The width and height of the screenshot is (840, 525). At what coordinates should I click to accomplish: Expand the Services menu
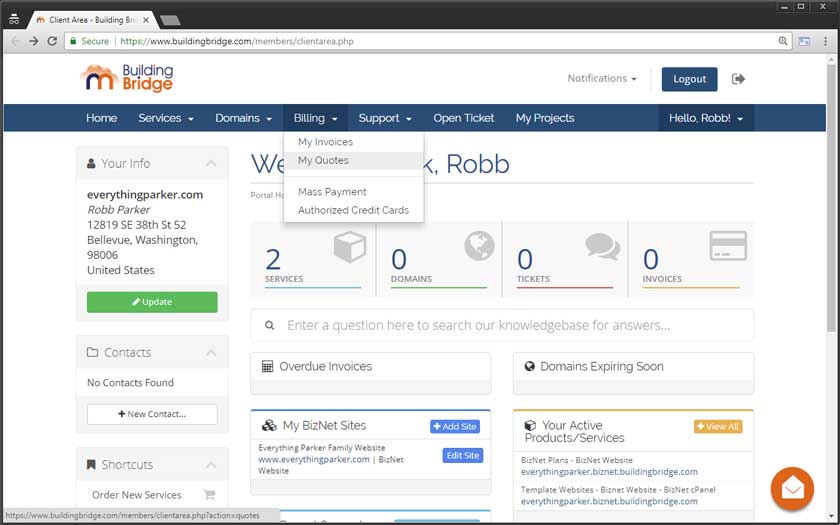(x=166, y=118)
